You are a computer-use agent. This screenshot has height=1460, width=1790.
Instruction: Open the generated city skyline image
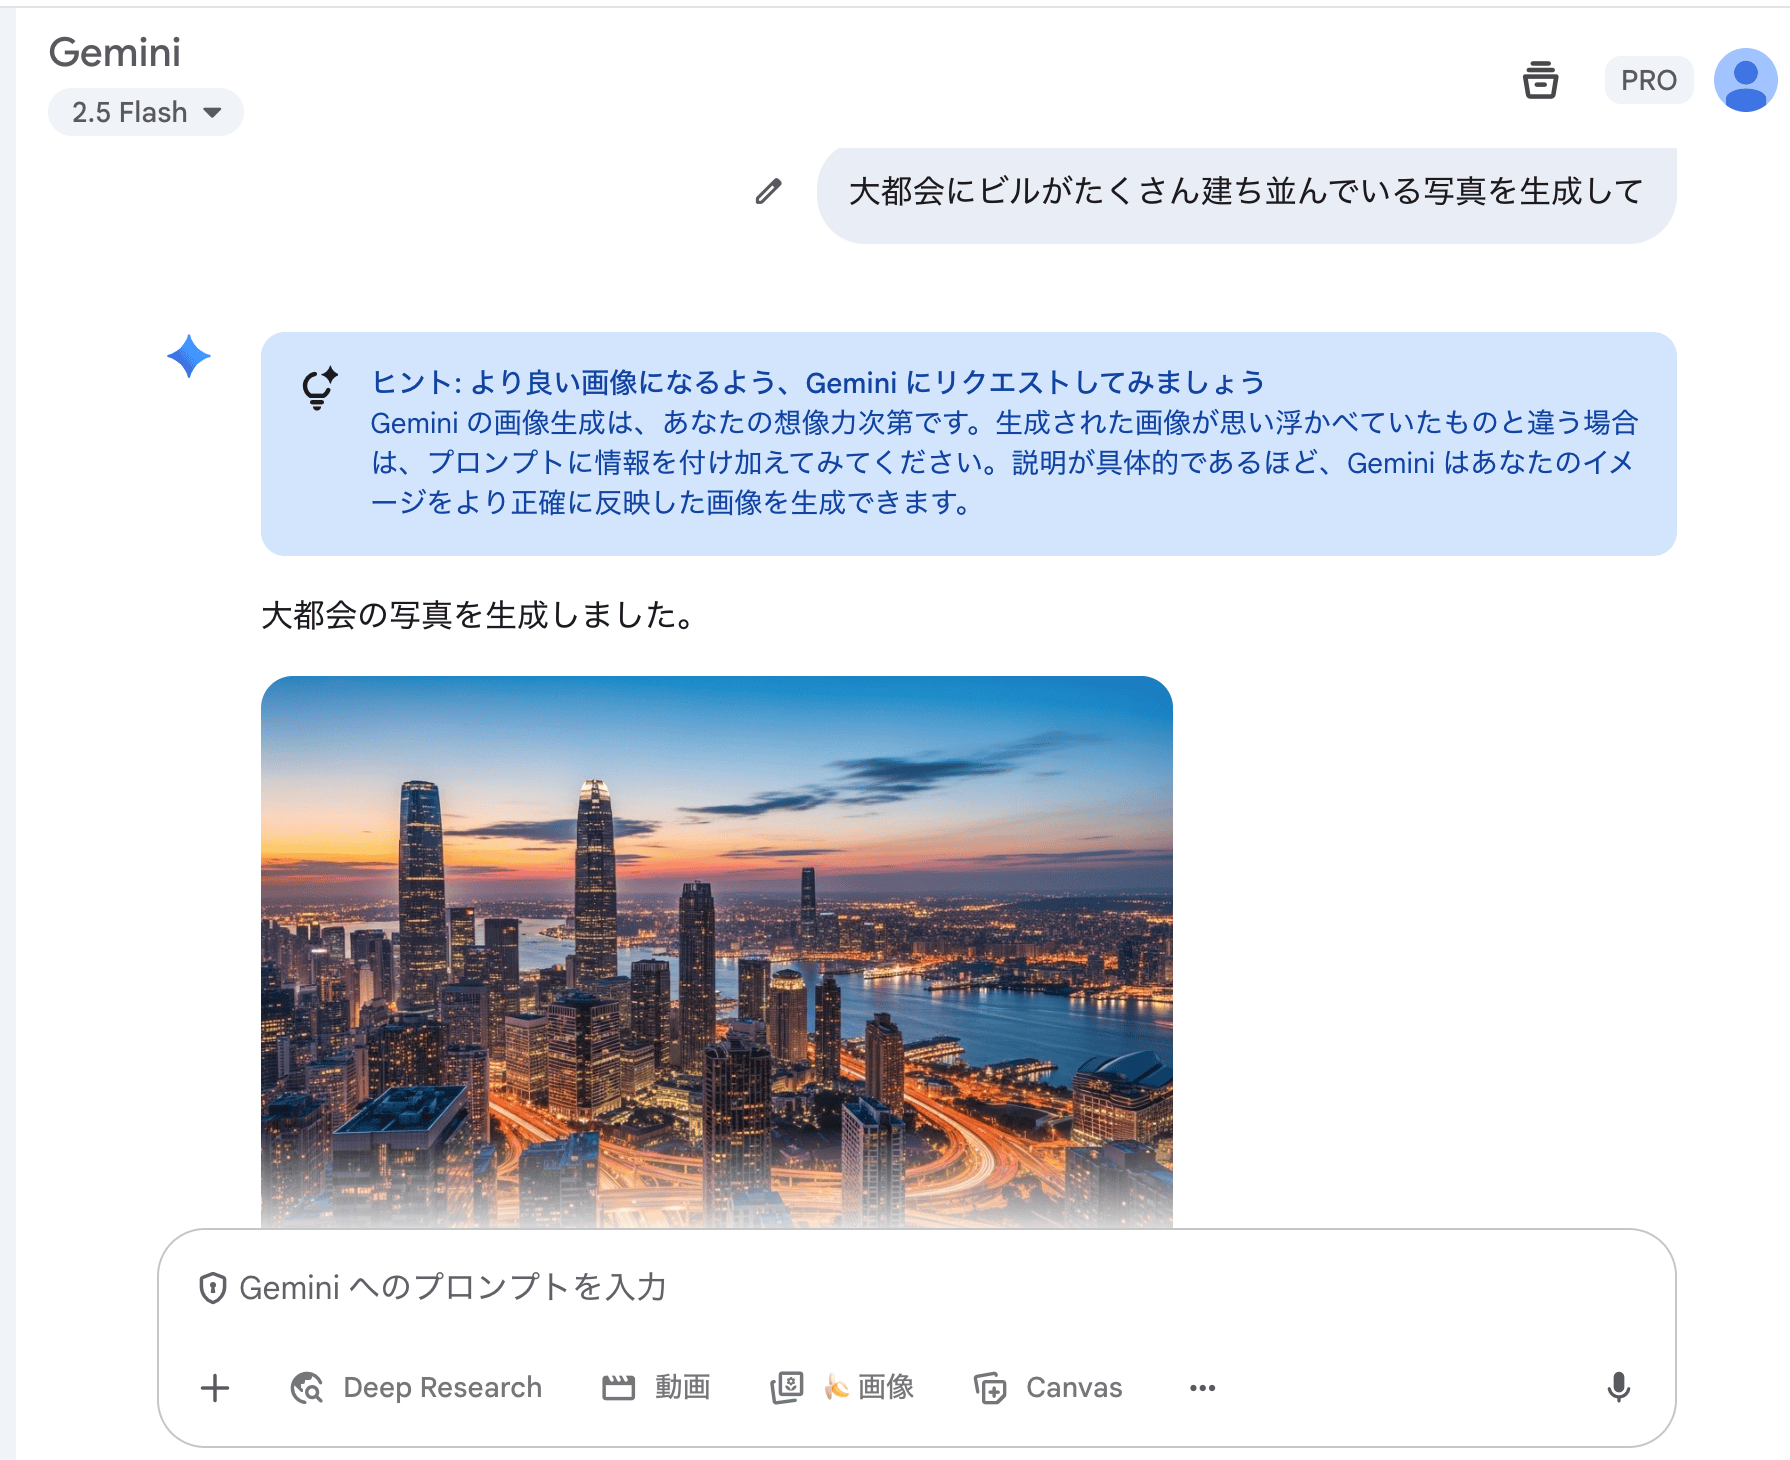pyautogui.click(x=716, y=950)
